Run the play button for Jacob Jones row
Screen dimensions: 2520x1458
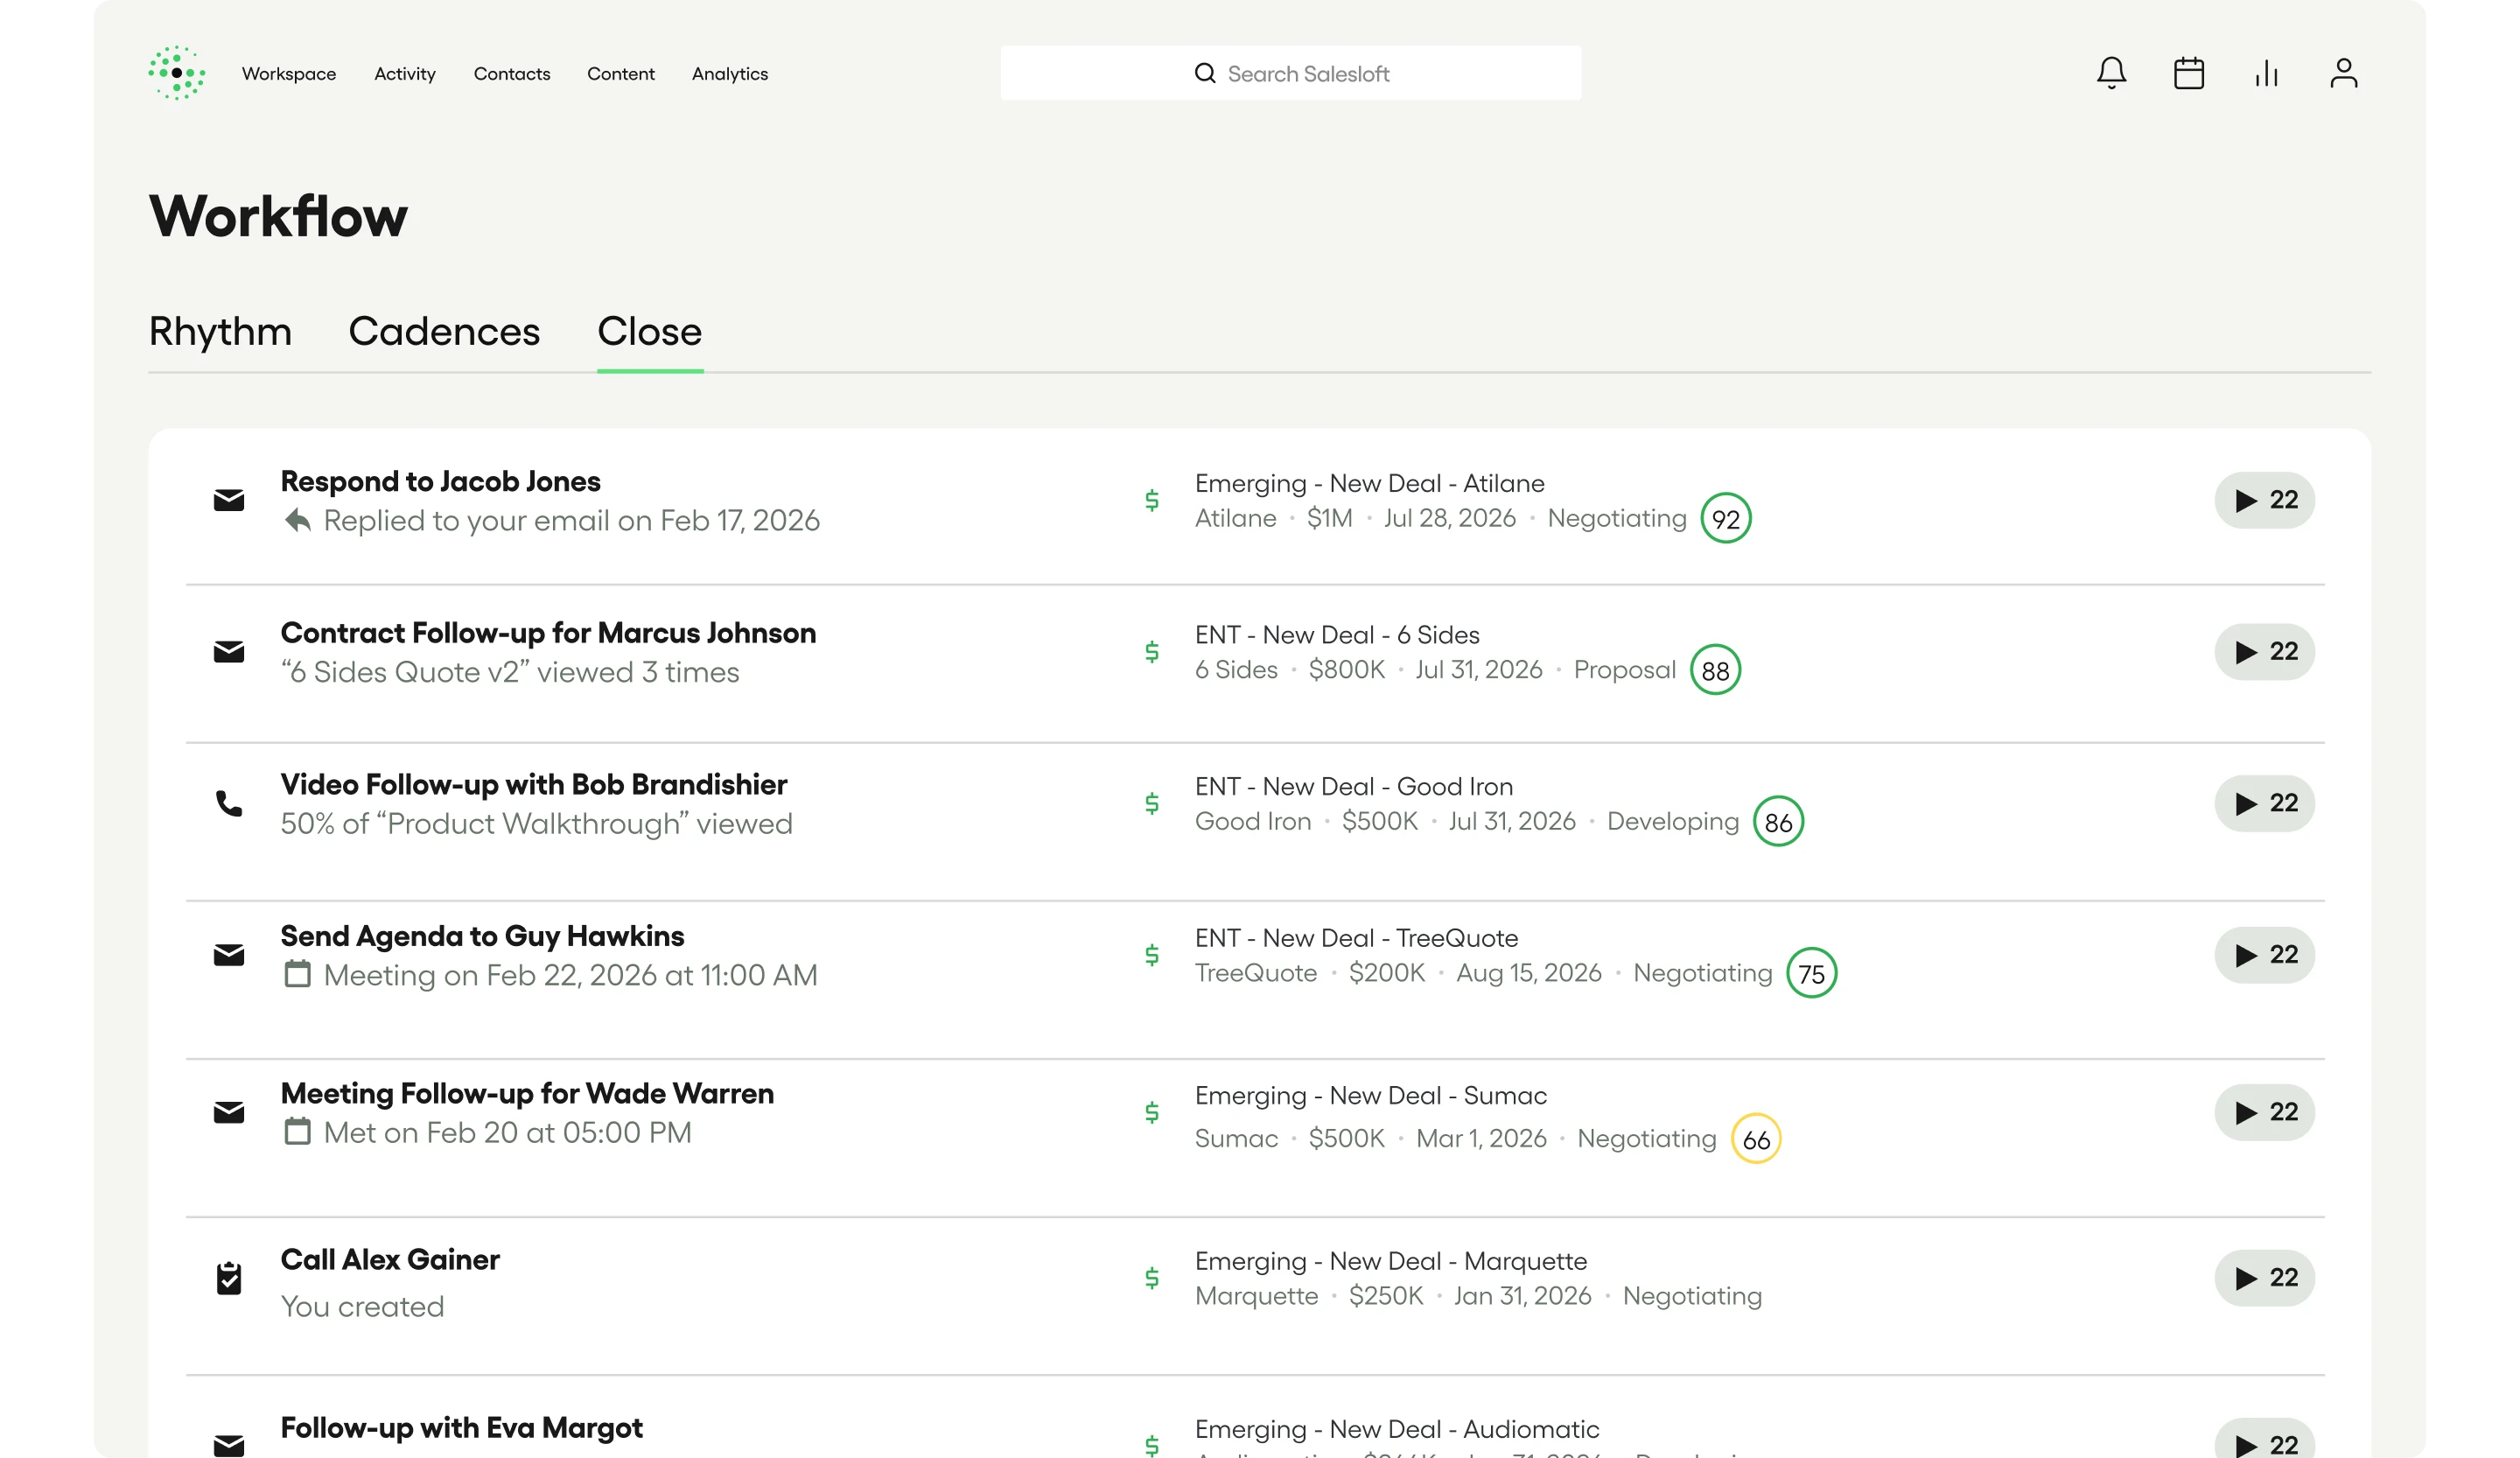[x=2264, y=500]
